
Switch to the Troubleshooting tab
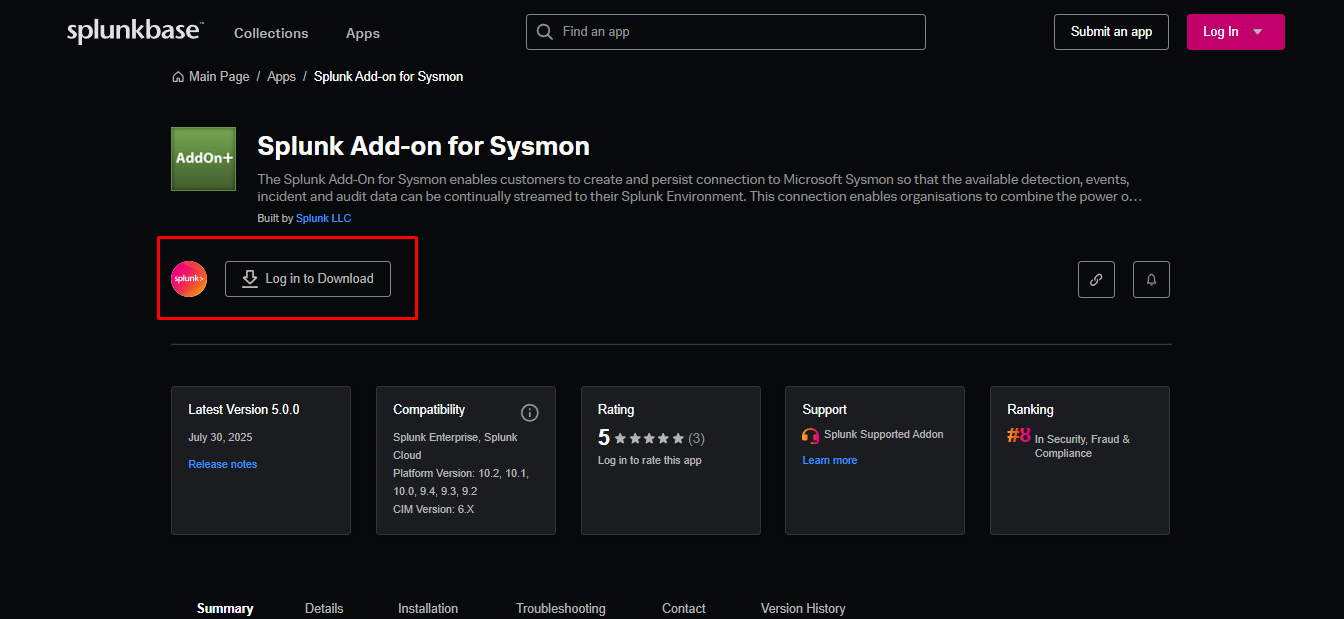point(560,608)
